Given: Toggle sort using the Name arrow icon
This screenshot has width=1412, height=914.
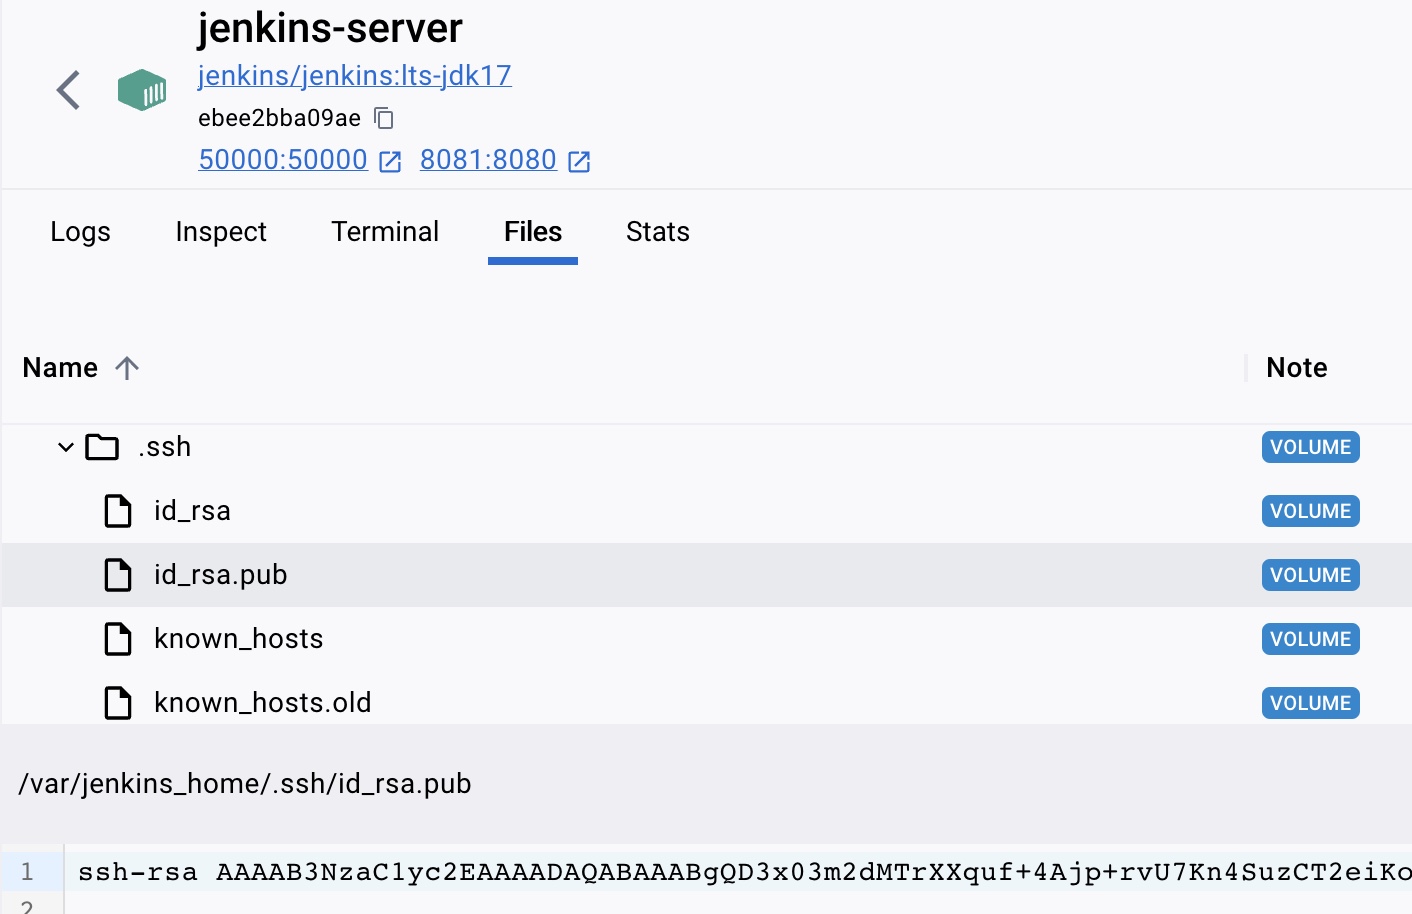Looking at the screenshot, I should (127, 368).
